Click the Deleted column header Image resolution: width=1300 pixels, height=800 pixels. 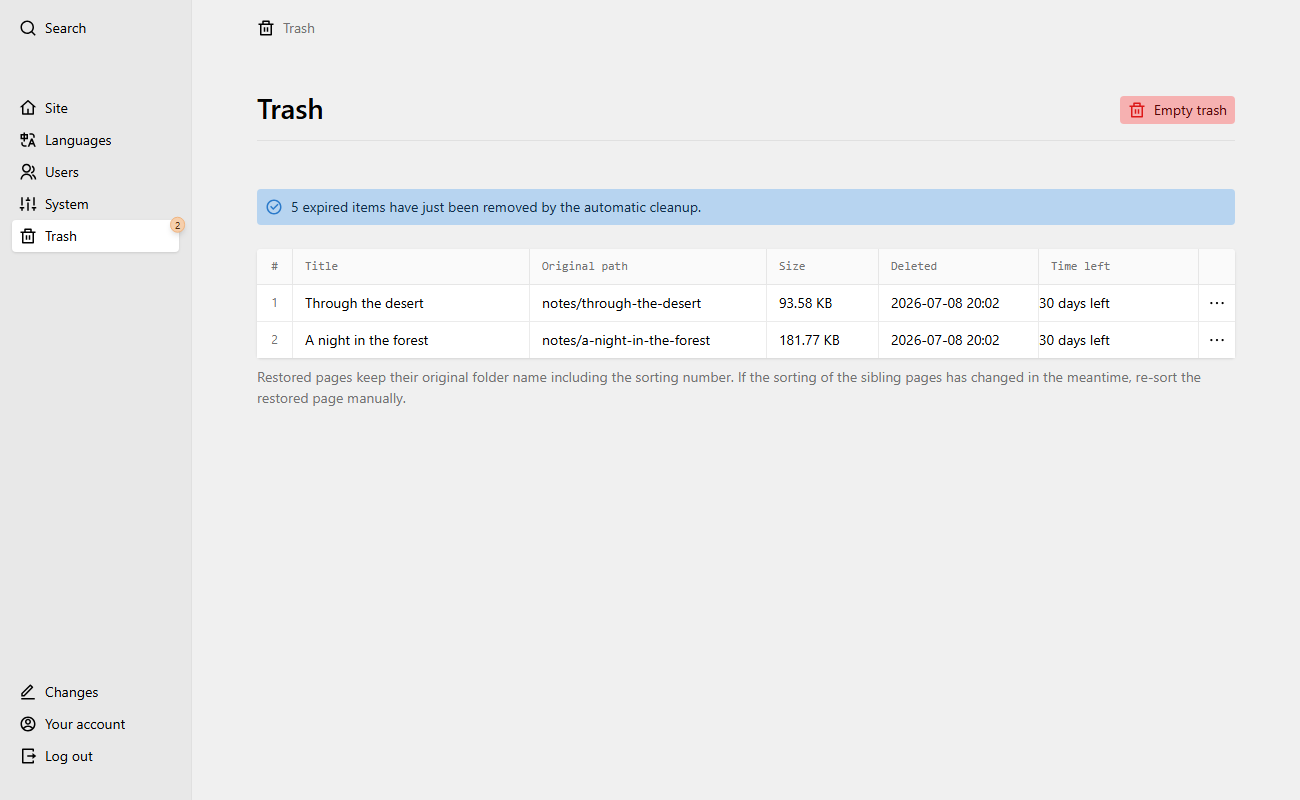click(x=959, y=266)
